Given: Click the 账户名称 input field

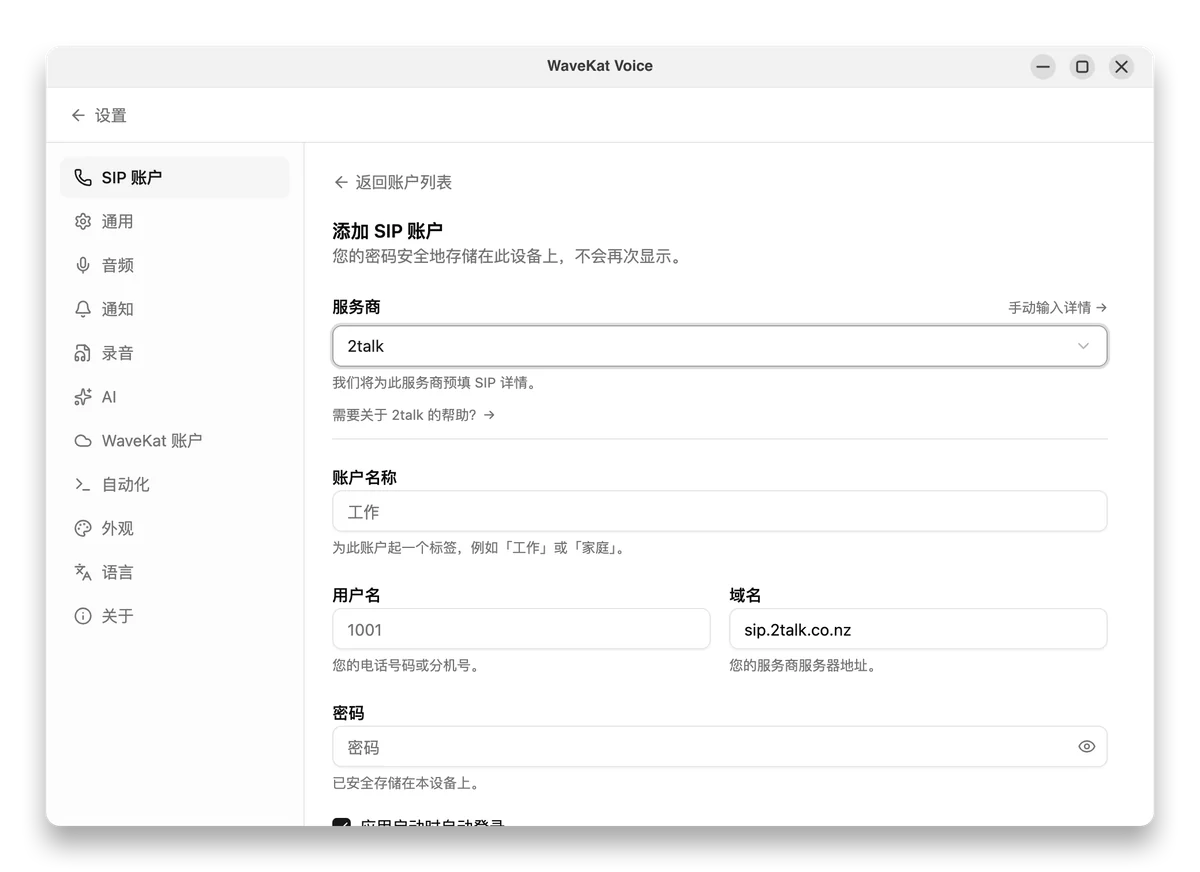Looking at the screenshot, I should click(720, 511).
